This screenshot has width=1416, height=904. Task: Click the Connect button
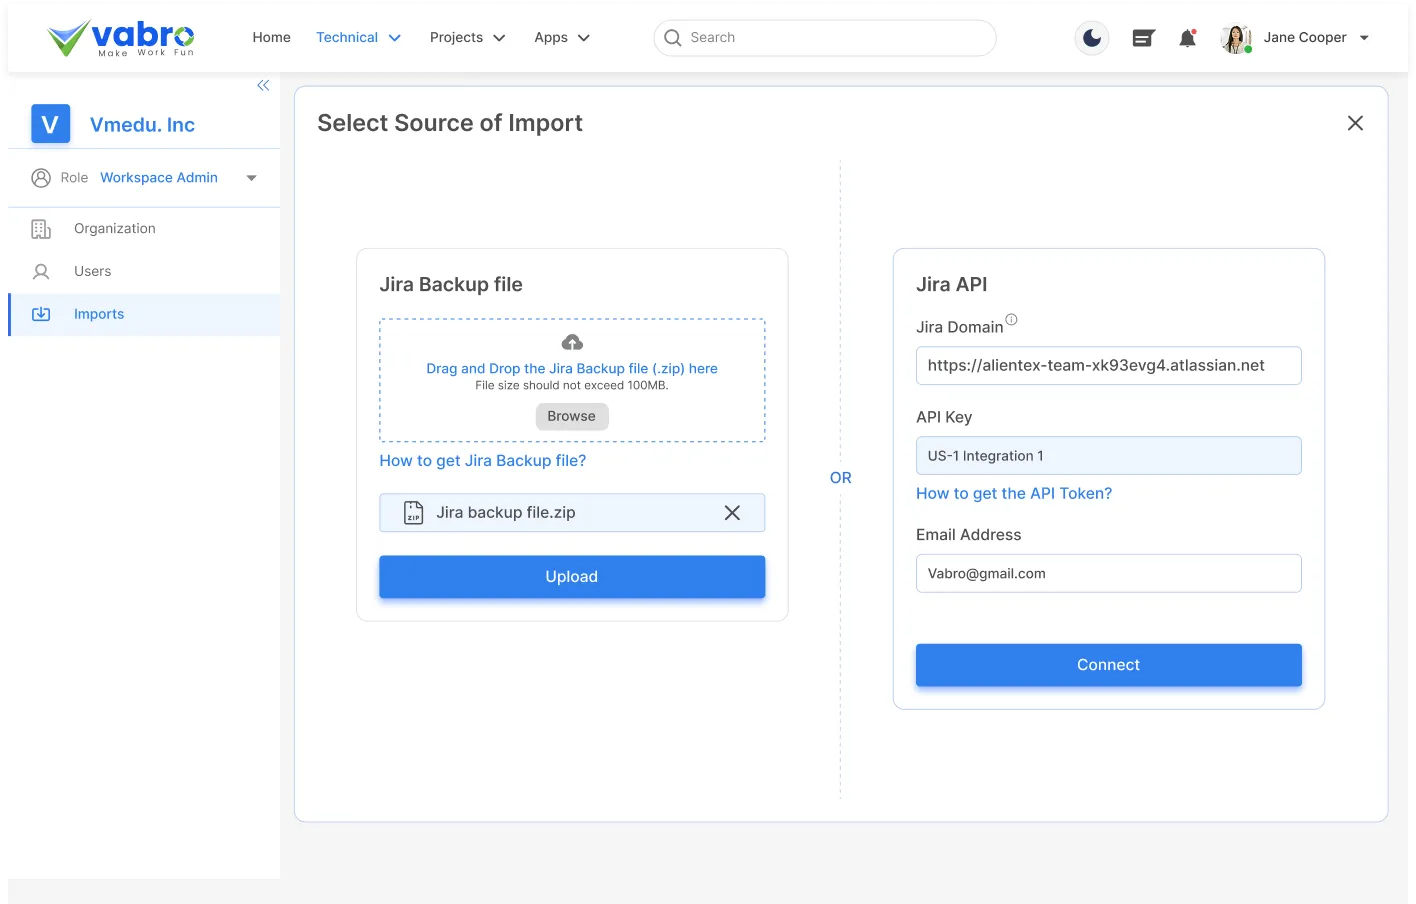tap(1108, 665)
